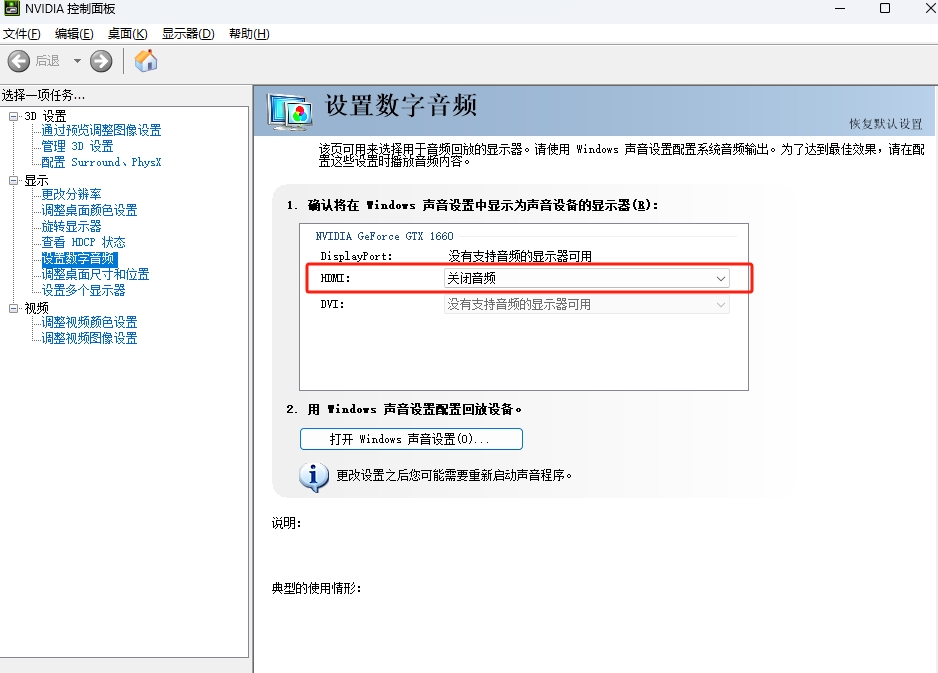The width and height of the screenshot is (938, 673).
Task: Open the Back history dropdown arrow
Action: tap(77, 61)
